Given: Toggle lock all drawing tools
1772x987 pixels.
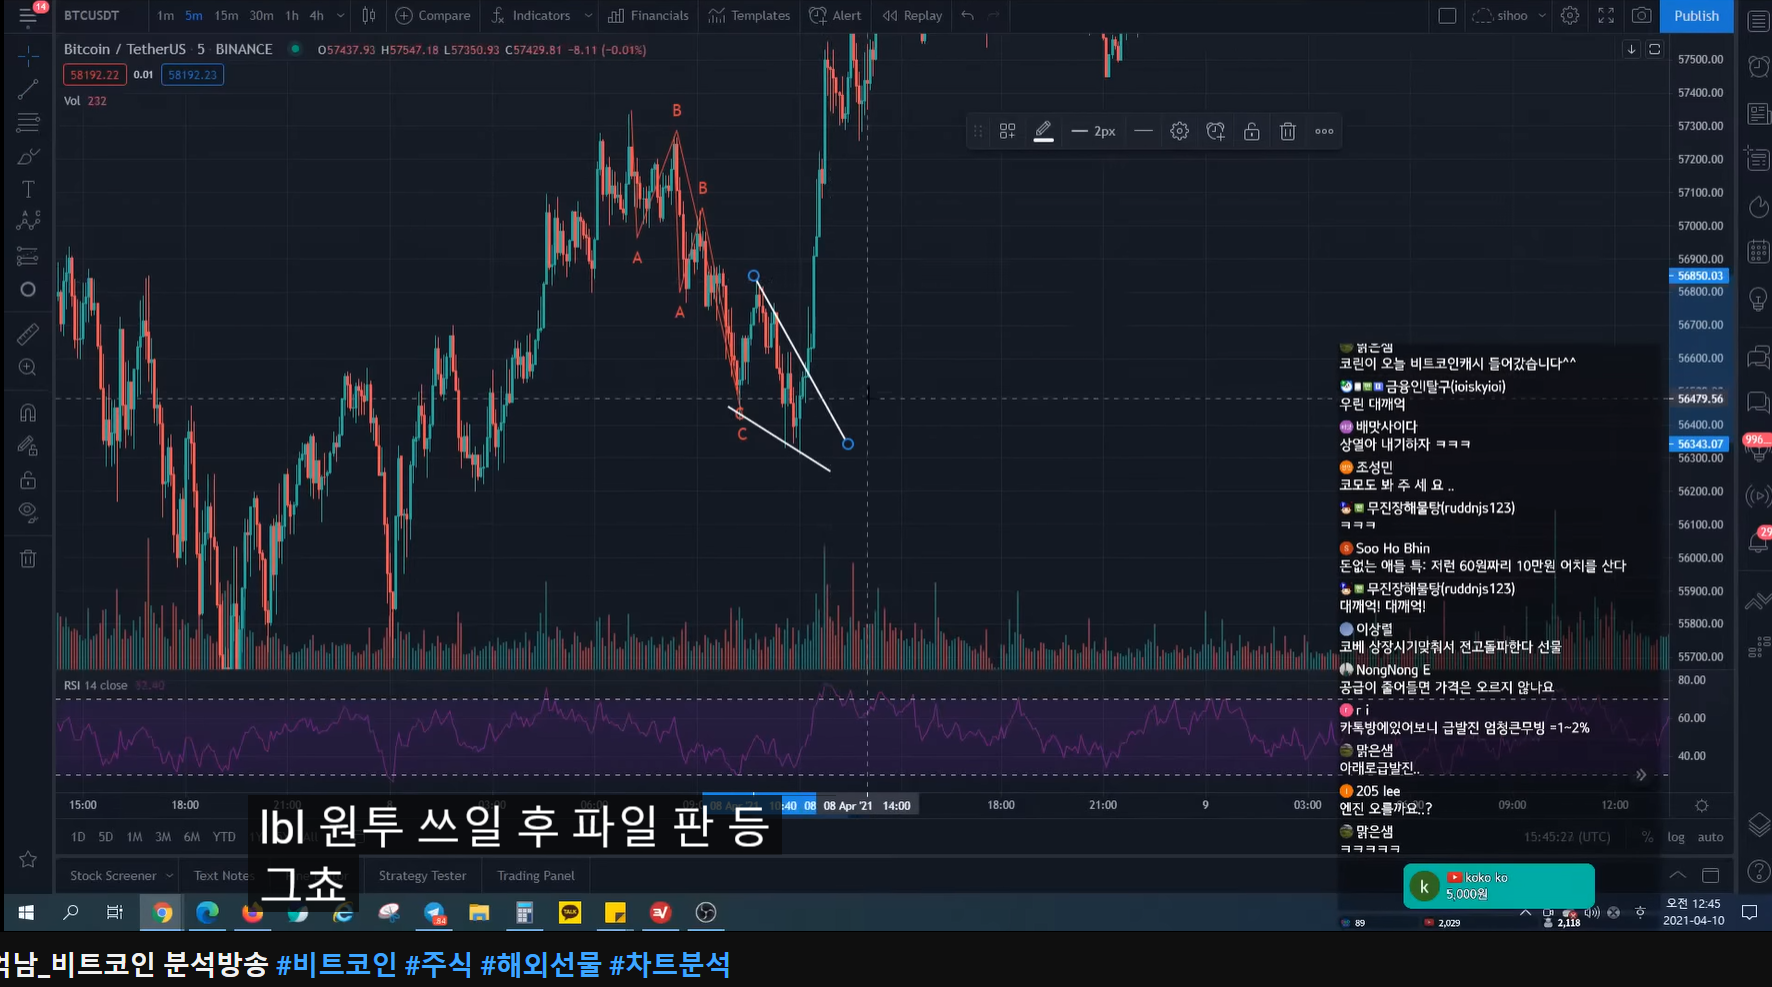Looking at the screenshot, I should [x=28, y=480].
